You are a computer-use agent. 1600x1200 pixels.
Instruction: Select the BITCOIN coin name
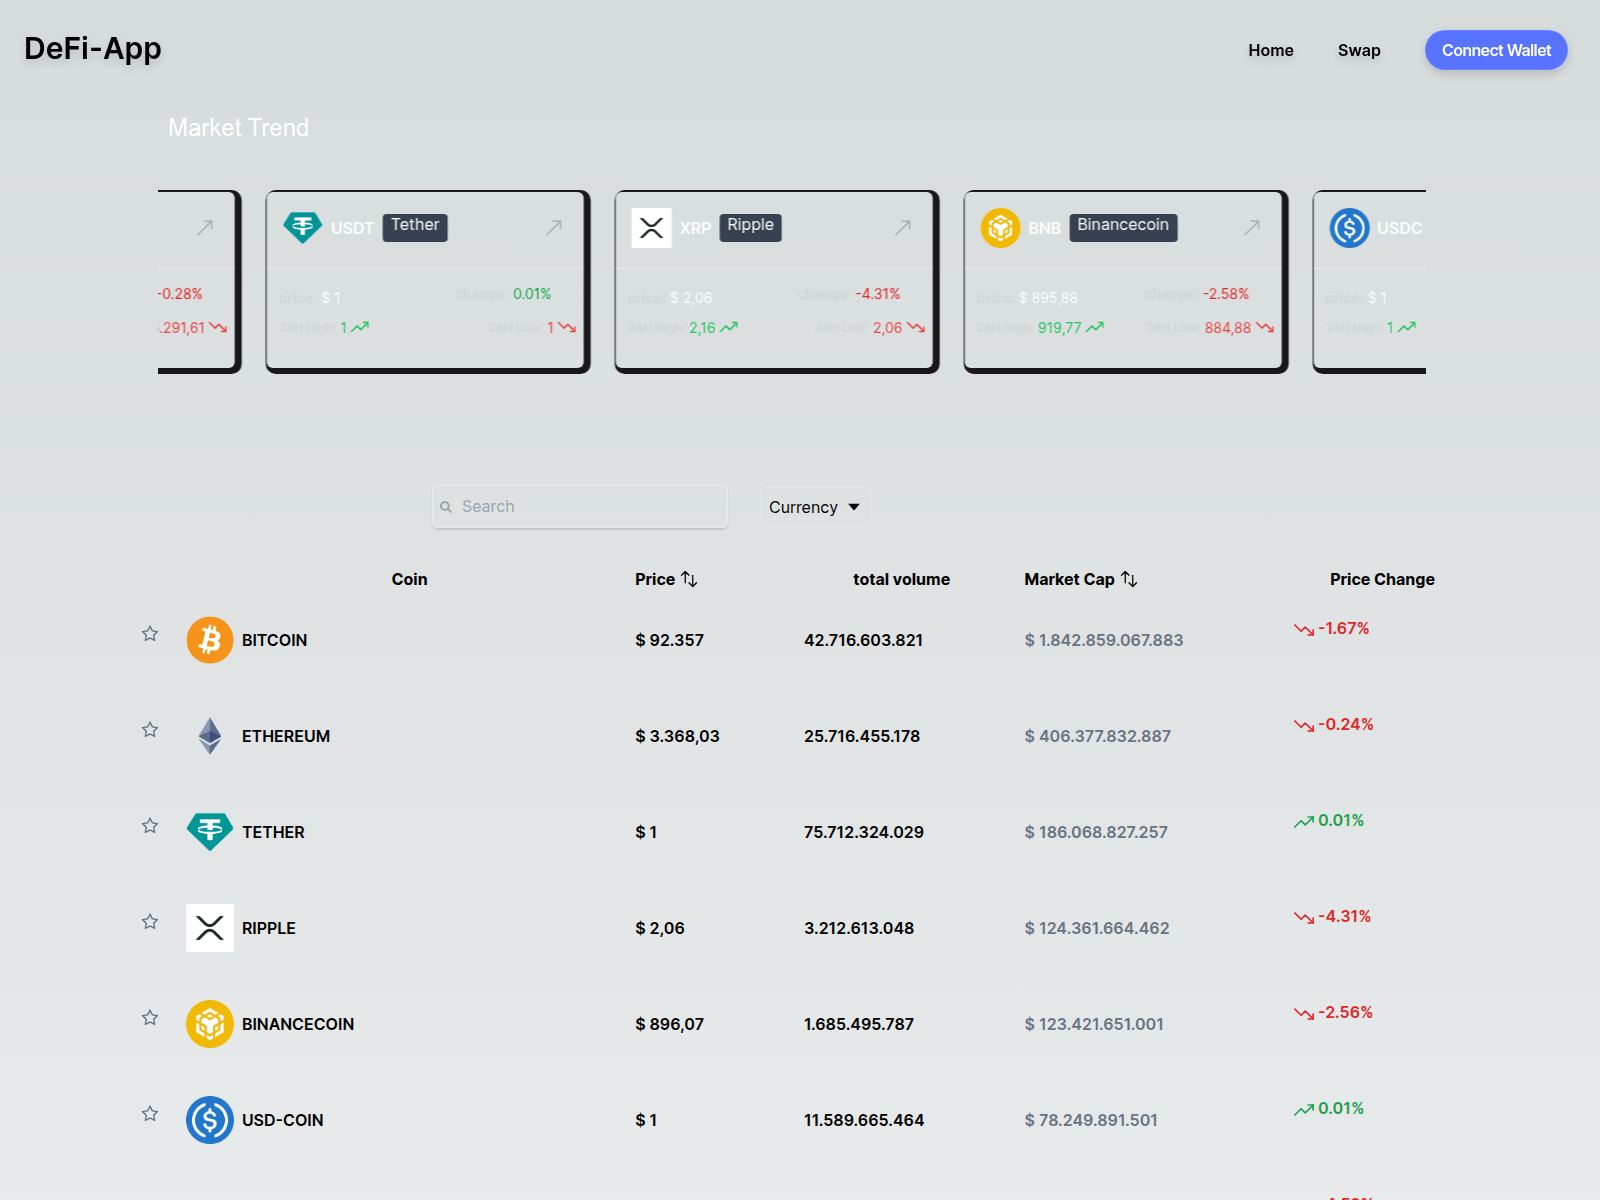pyautogui.click(x=274, y=640)
